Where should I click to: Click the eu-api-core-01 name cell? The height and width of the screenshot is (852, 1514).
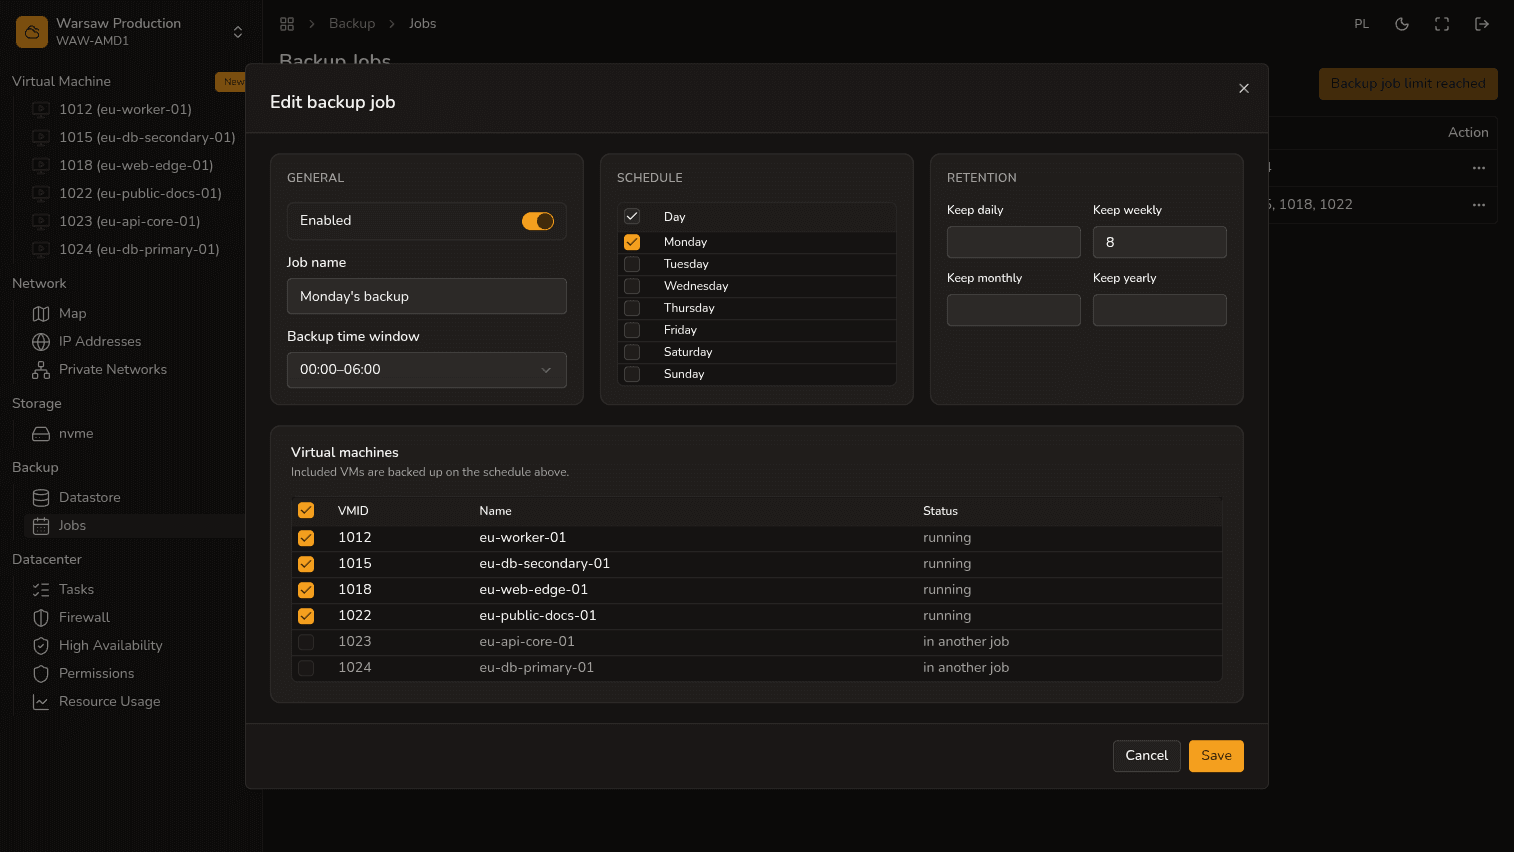527,642
